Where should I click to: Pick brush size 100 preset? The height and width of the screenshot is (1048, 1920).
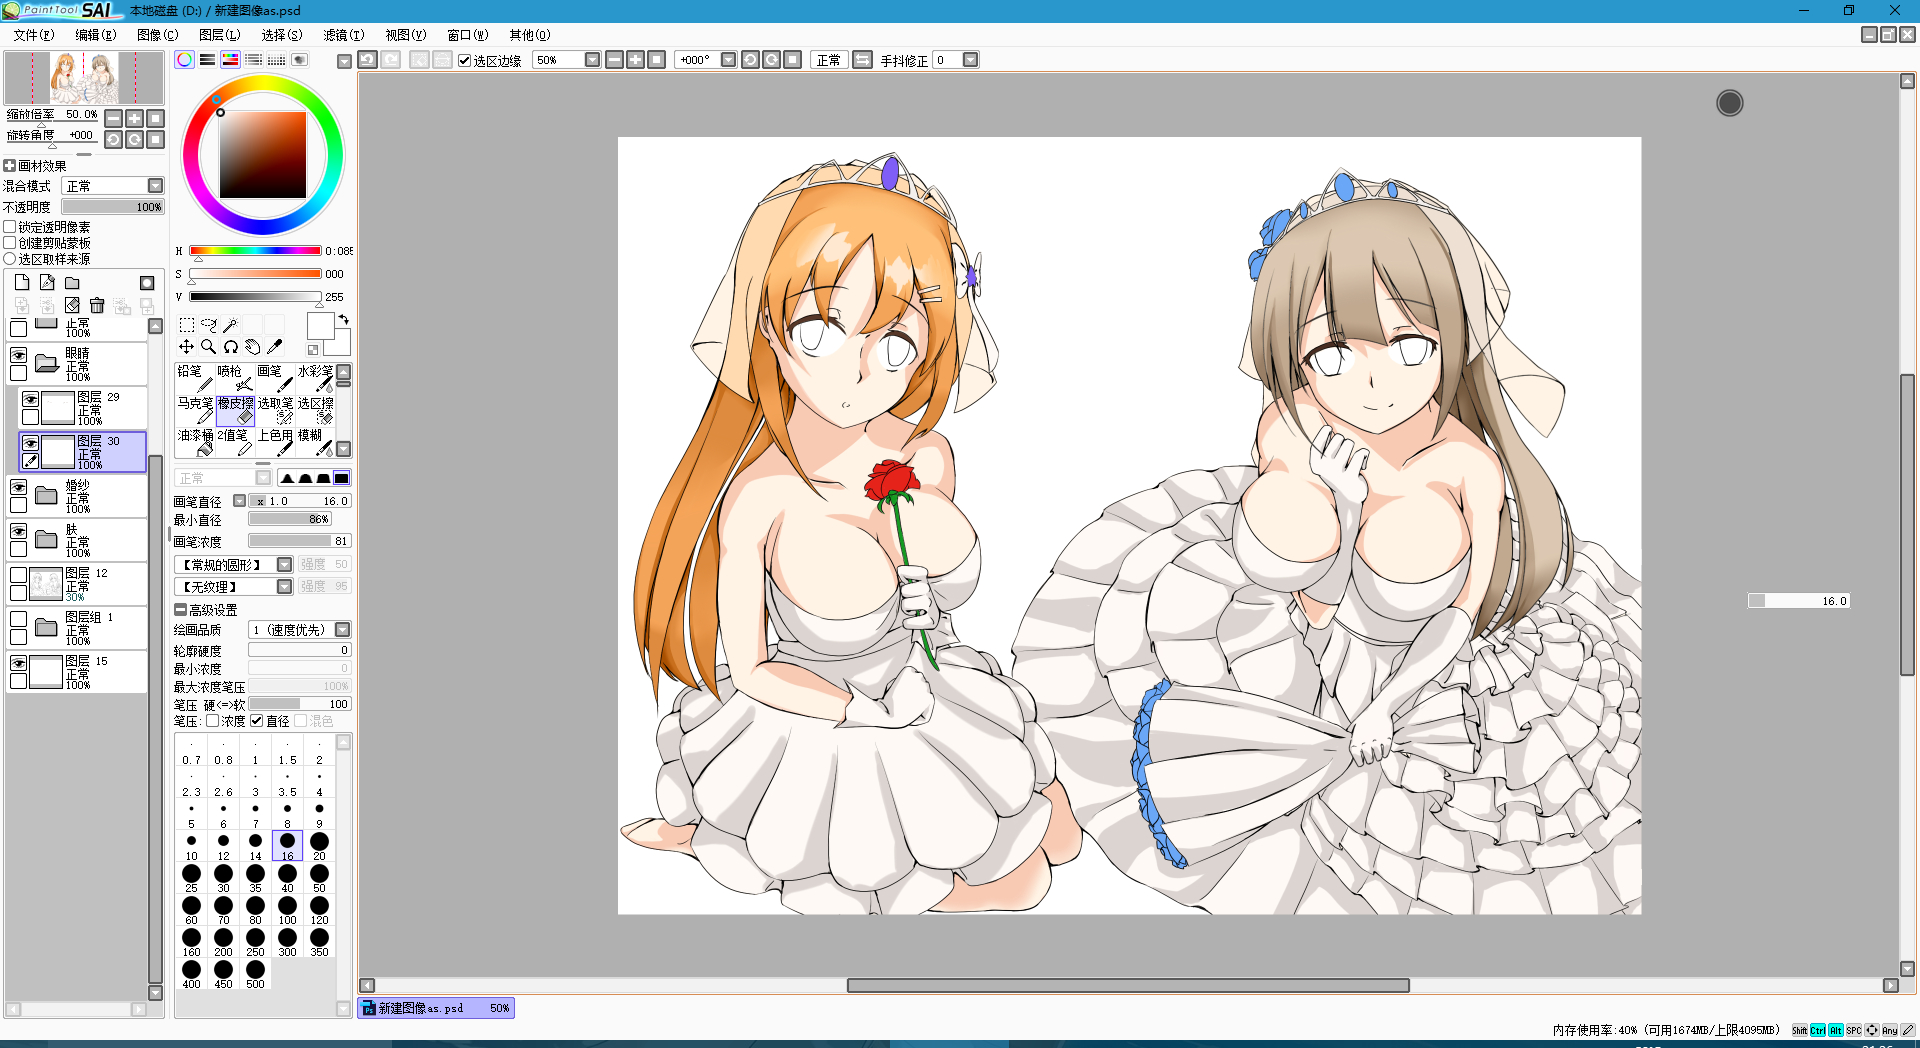pos(287,910)
